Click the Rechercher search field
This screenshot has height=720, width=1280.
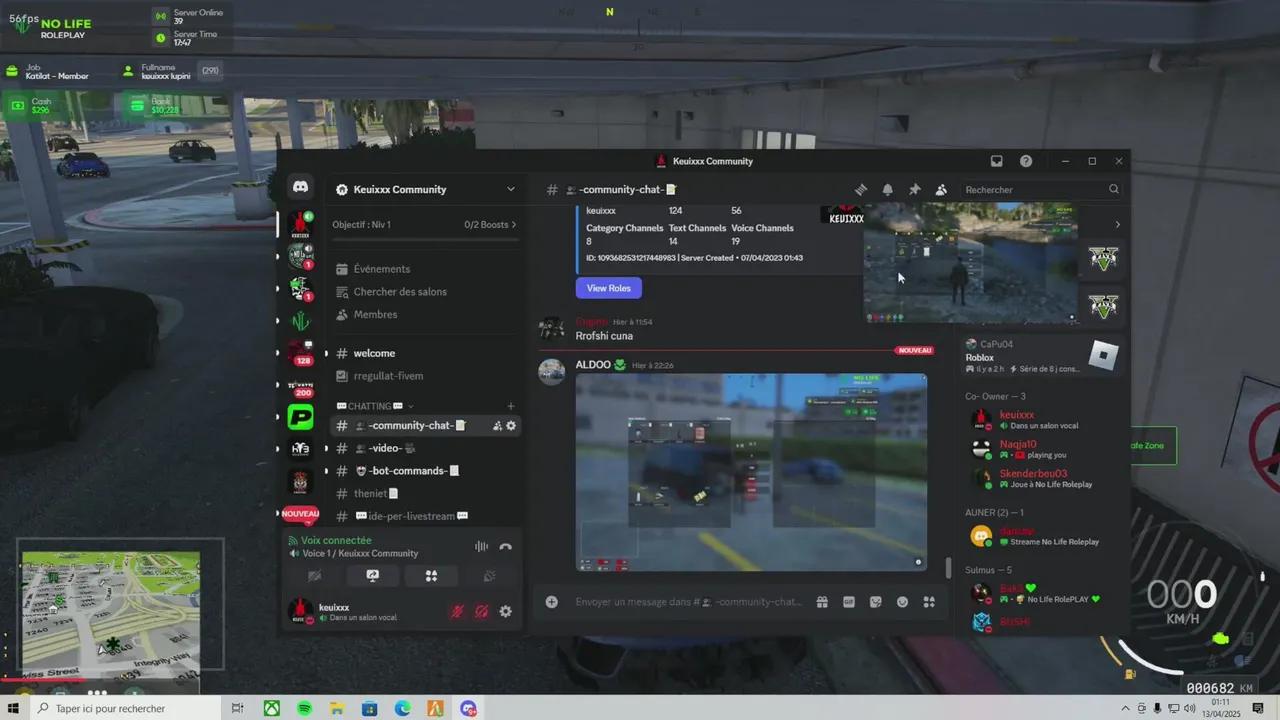pyautogui.click(x=1042, y=189)
